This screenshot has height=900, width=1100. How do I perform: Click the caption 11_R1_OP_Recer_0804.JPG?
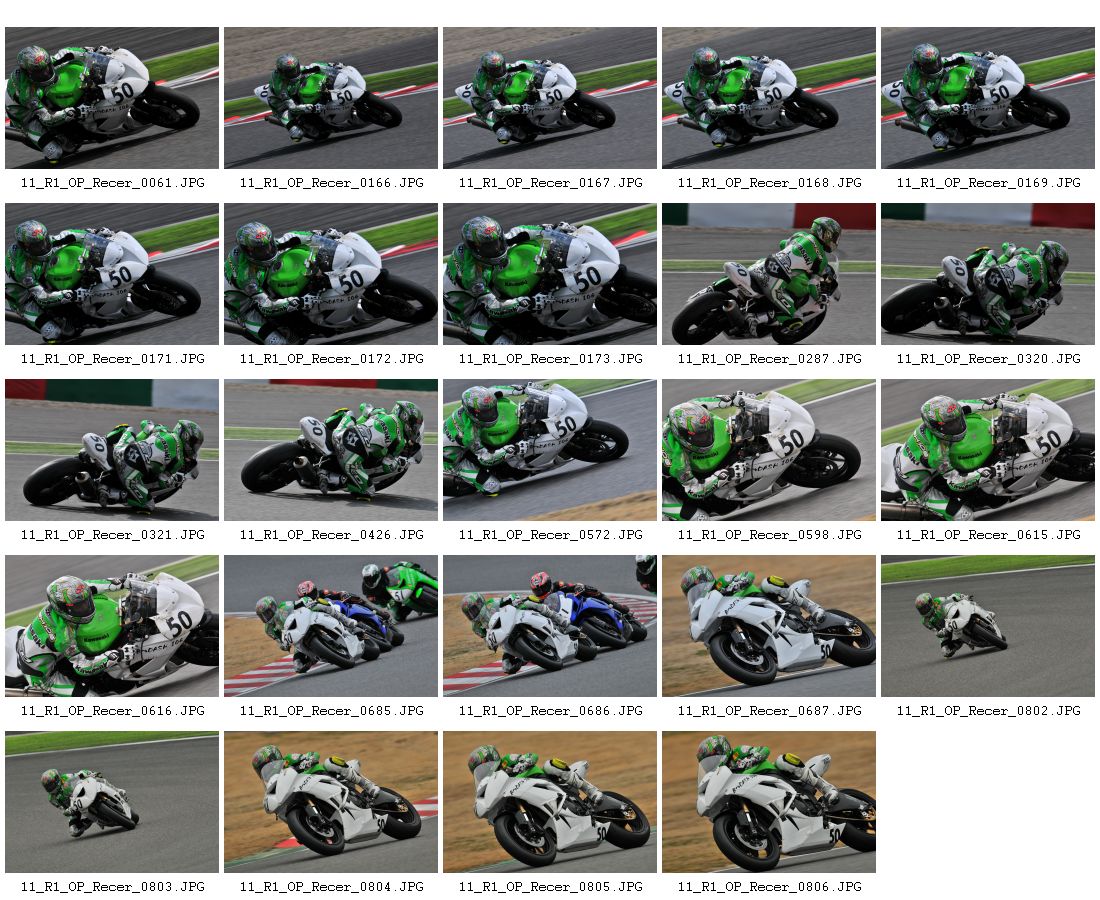[x=332, y=887]
